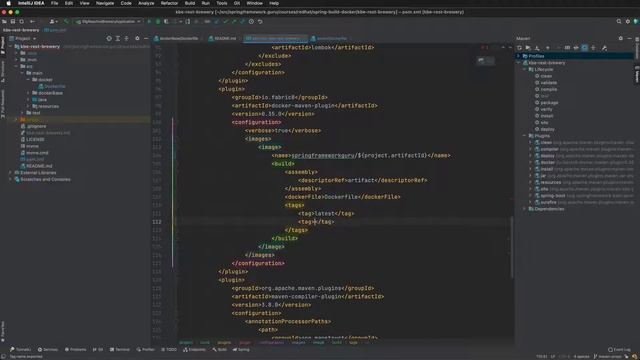Click the Search Everywhere magnifier icon
The image size is (640, 360).
click(x=619, y=21)
